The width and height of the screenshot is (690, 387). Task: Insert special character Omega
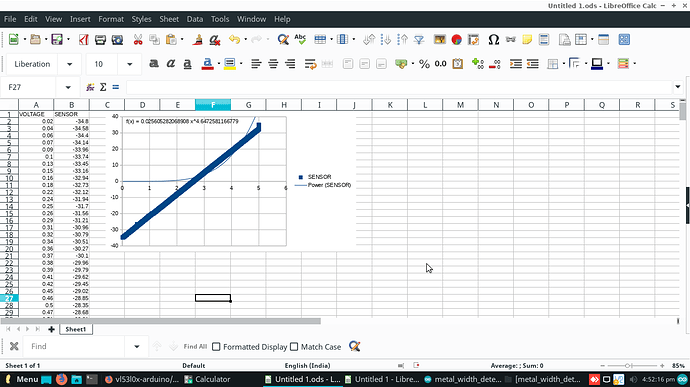(x=494, y=40)
